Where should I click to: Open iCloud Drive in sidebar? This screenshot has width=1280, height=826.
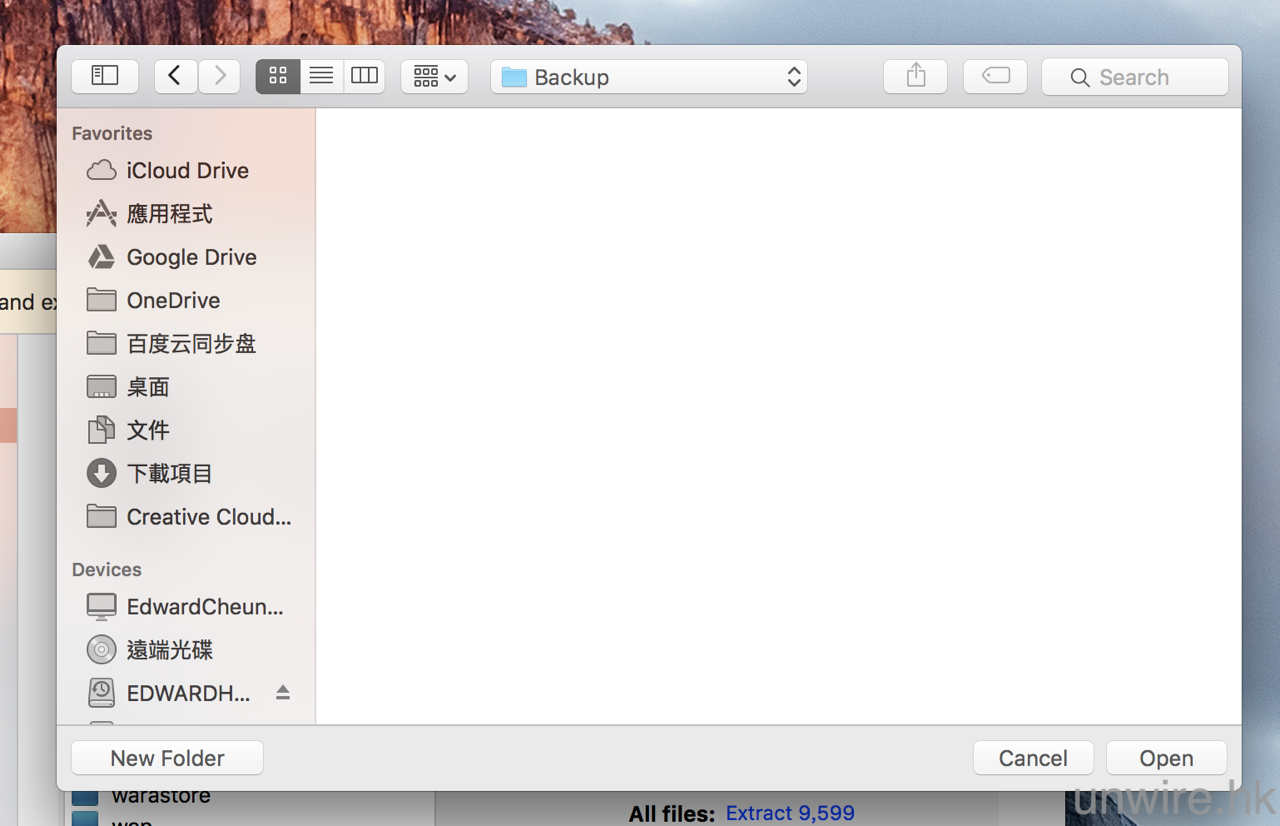pos(187,171)
